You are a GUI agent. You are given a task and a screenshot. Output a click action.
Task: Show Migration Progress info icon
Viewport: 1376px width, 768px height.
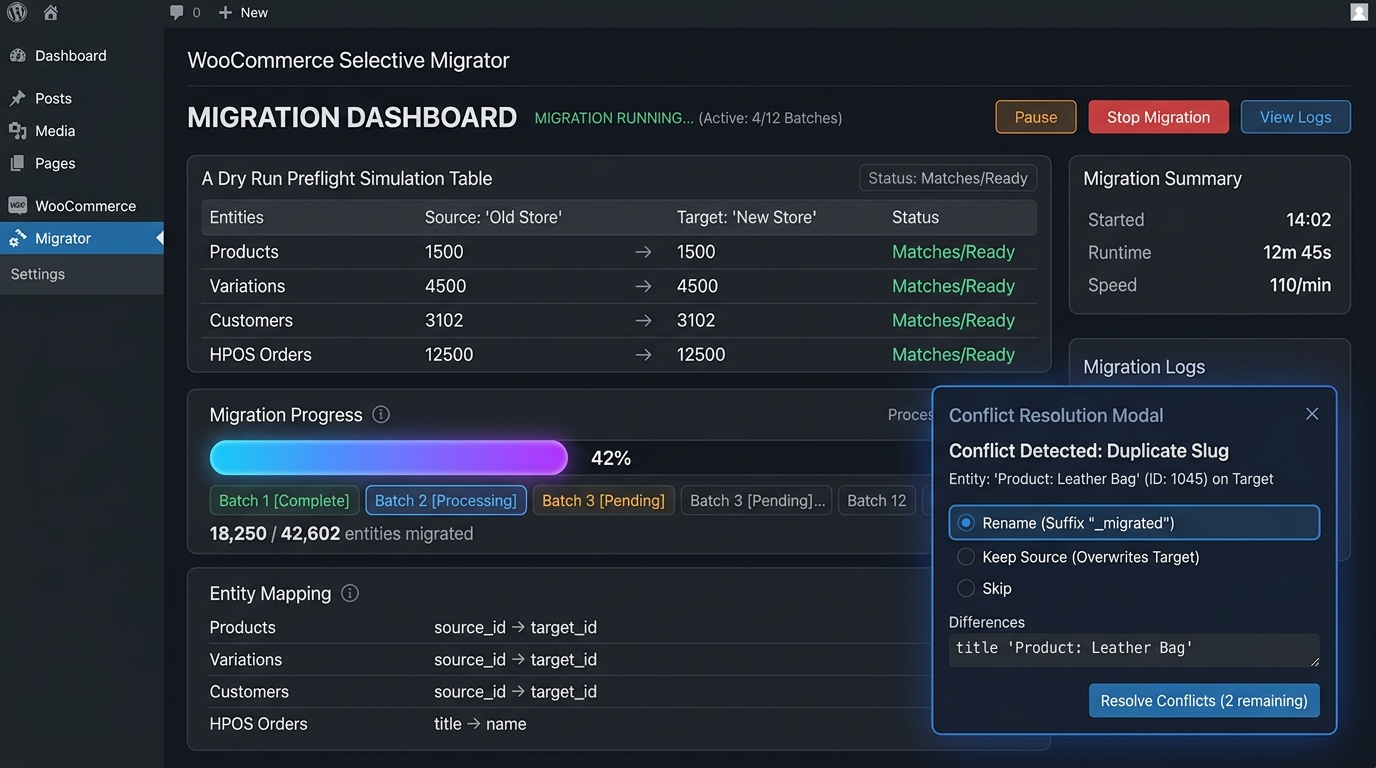(x=381, y=414)
